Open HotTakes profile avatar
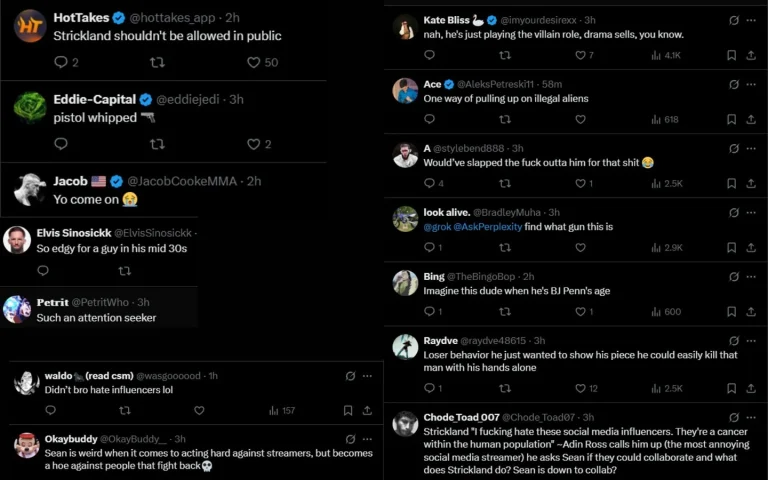Screen dimensions: 768x480 (x=30, y=26)
